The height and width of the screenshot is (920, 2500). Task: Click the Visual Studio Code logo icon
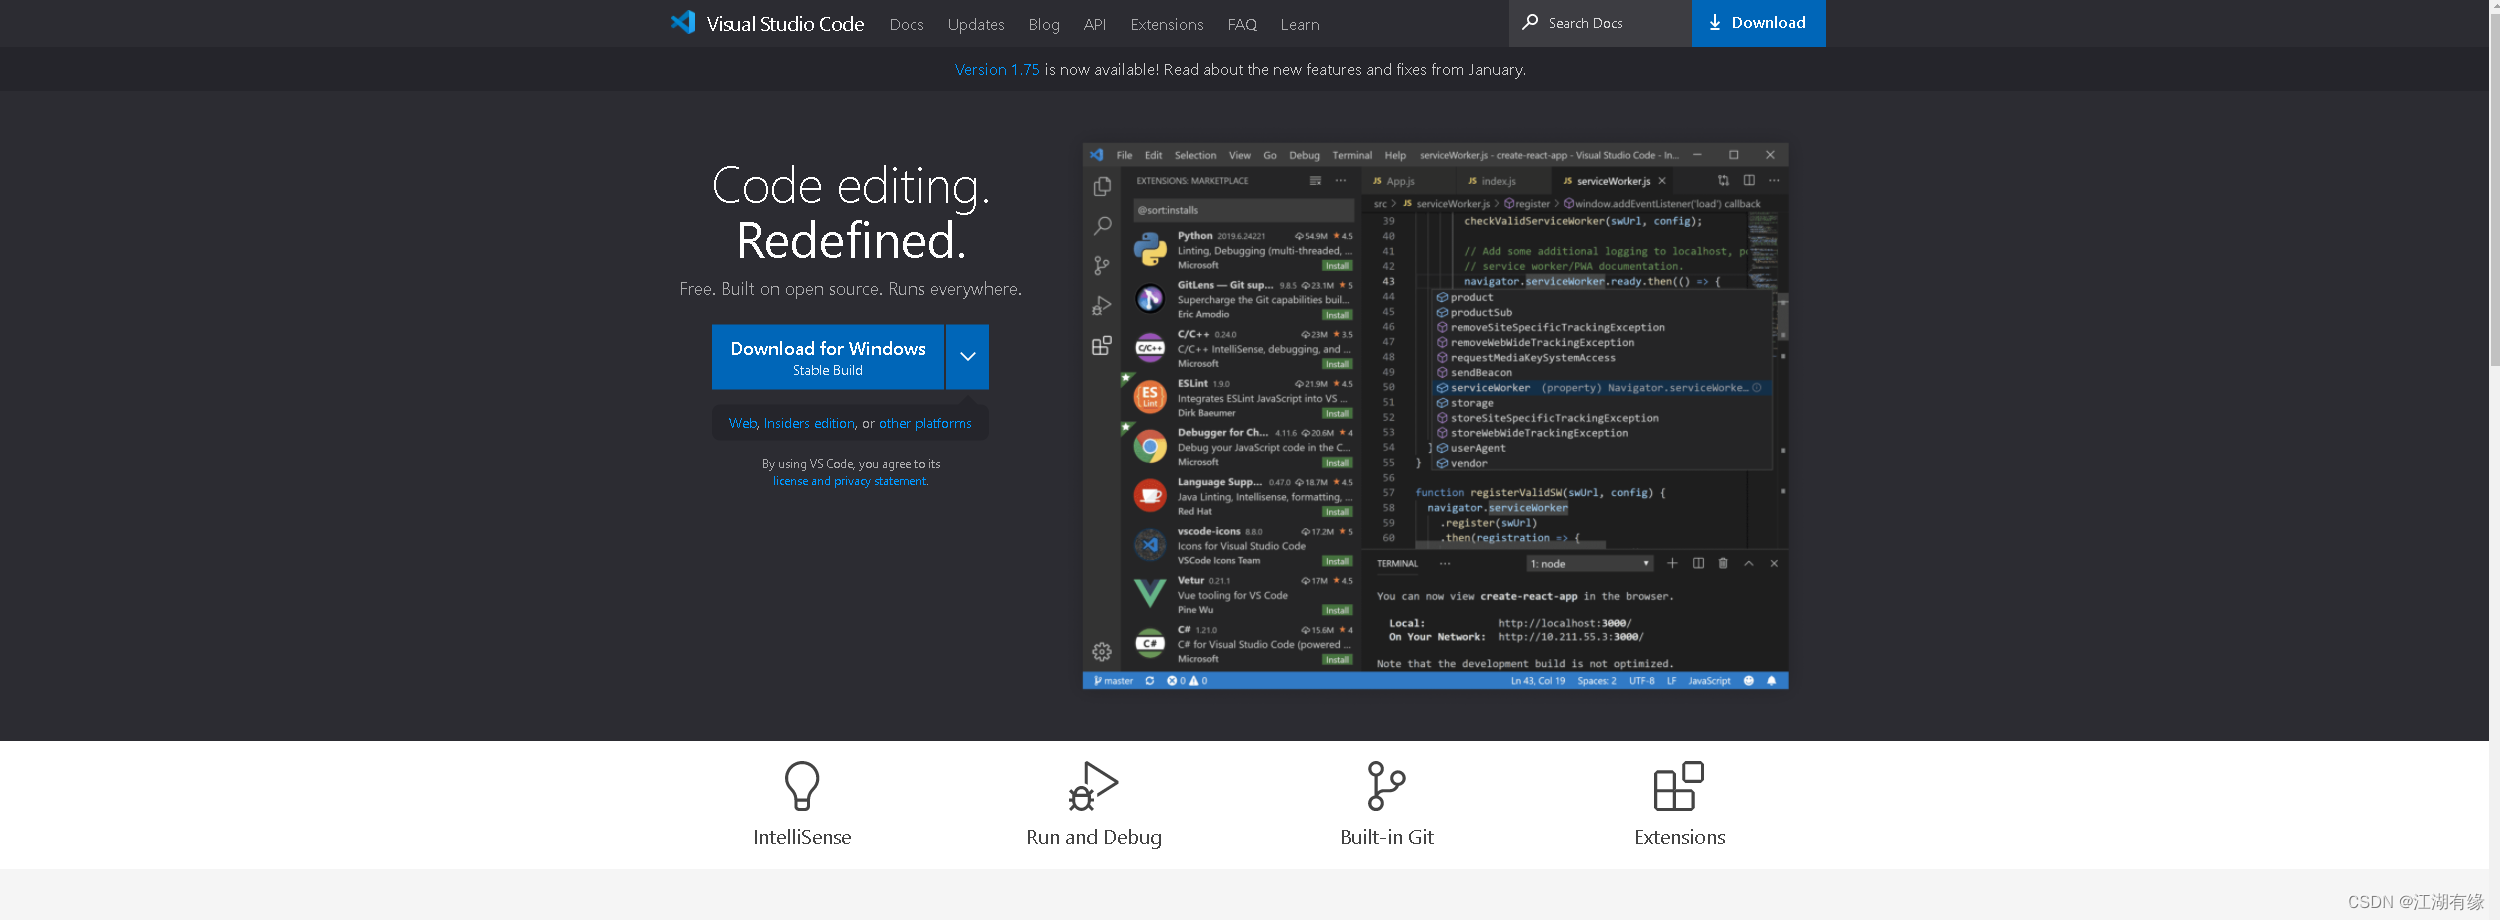683,23
